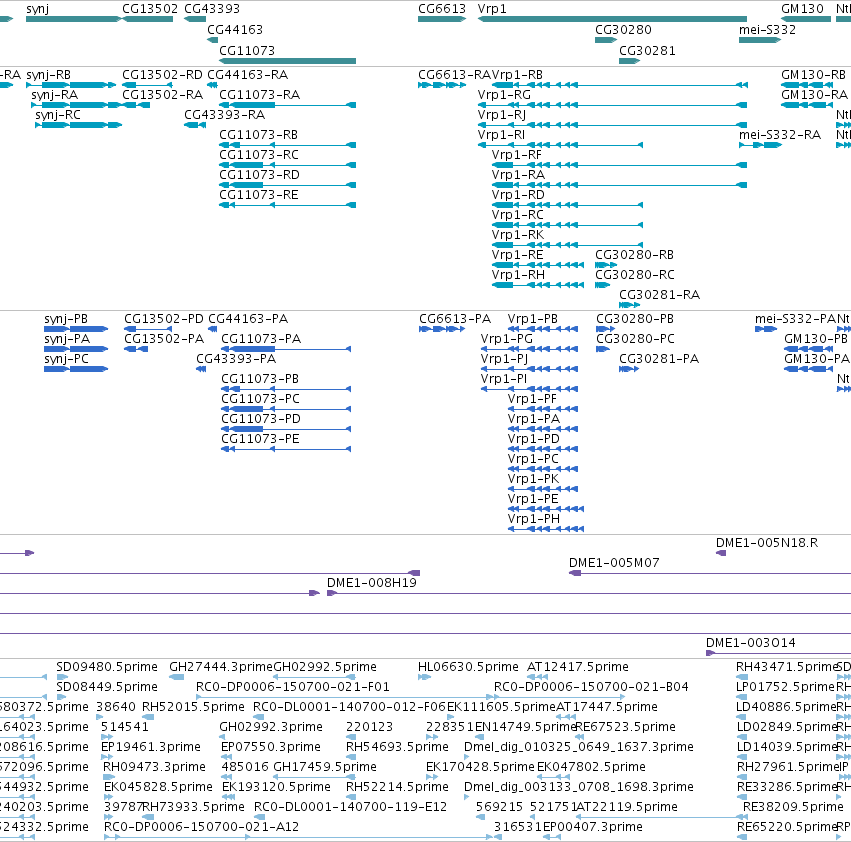This screenshot has width=851, height=842.
Task: Click the CG11073 gene bar
Action: click(287, 61)
